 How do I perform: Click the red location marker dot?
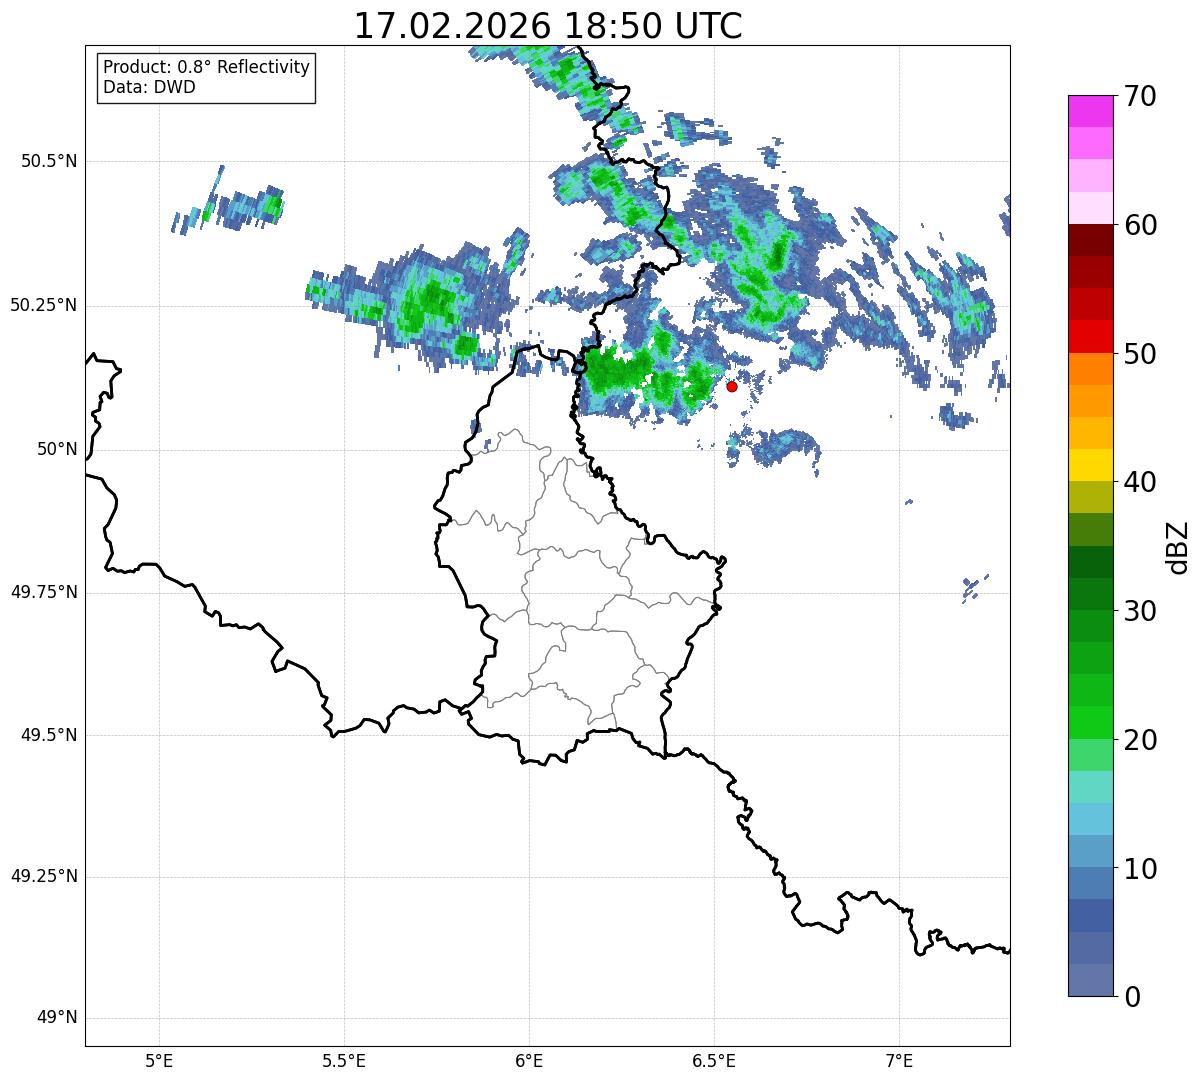pyautogui.click(x=732, y=386)
